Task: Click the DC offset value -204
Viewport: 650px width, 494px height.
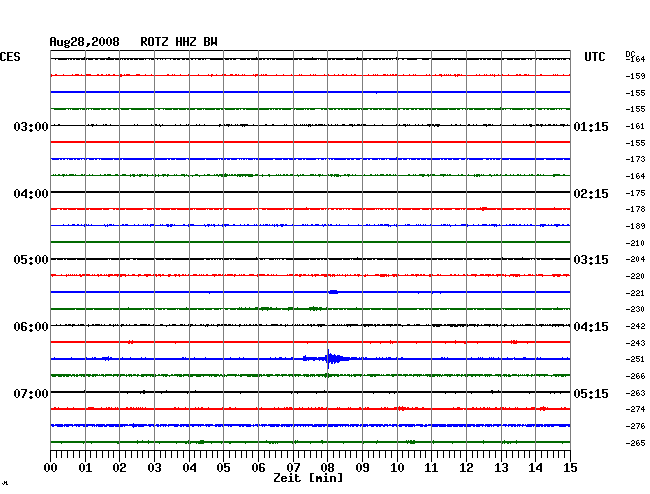Action: click(635, 259)
